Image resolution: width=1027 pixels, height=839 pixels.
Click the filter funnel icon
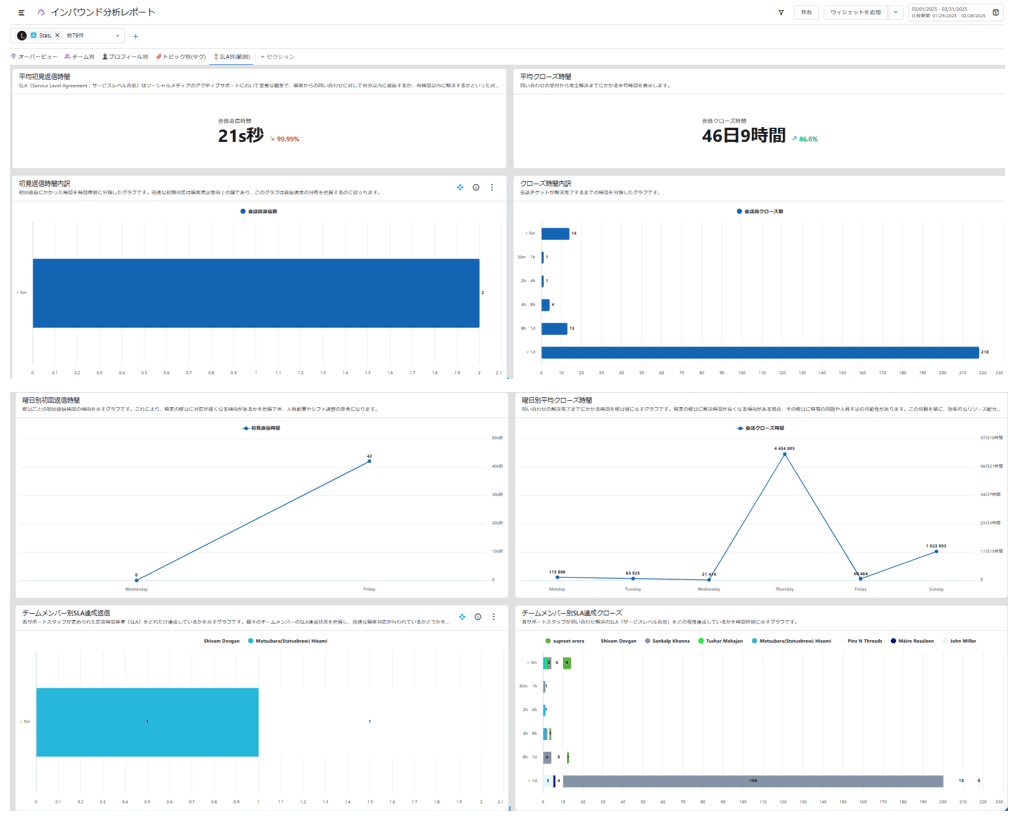click(x=781, y=13)
